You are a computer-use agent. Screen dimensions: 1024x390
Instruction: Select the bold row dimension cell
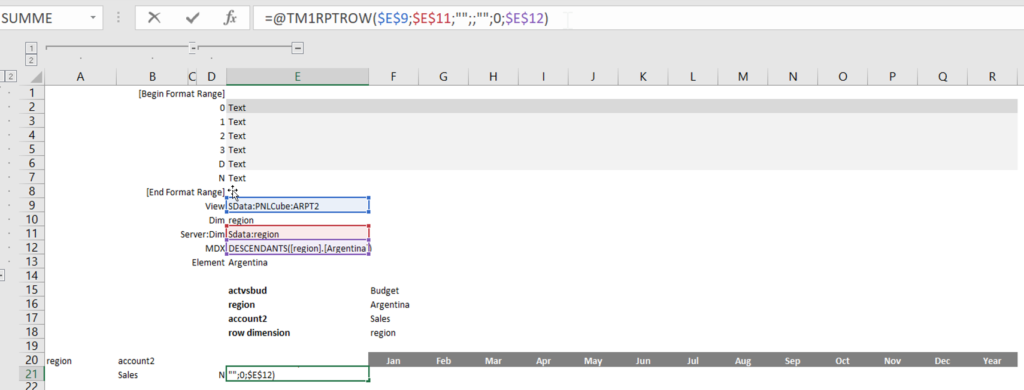click(x=297, y=333)
